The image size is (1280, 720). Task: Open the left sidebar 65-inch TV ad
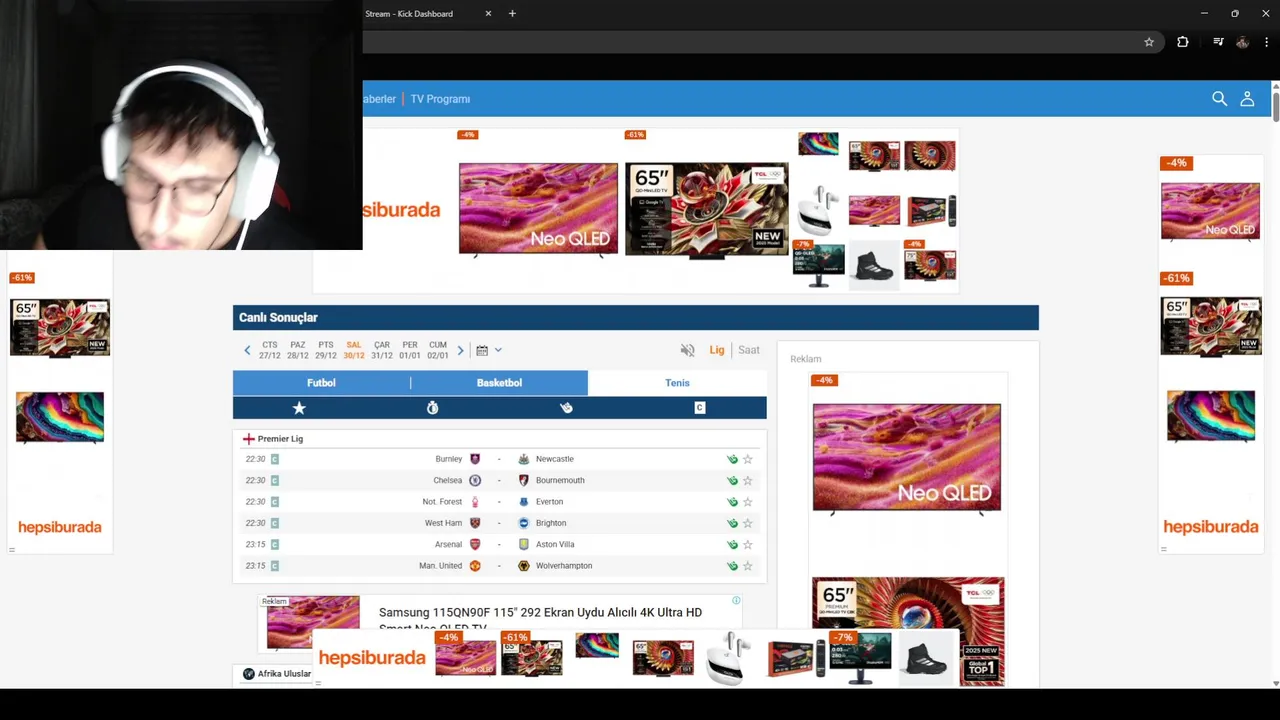point(60,327)
